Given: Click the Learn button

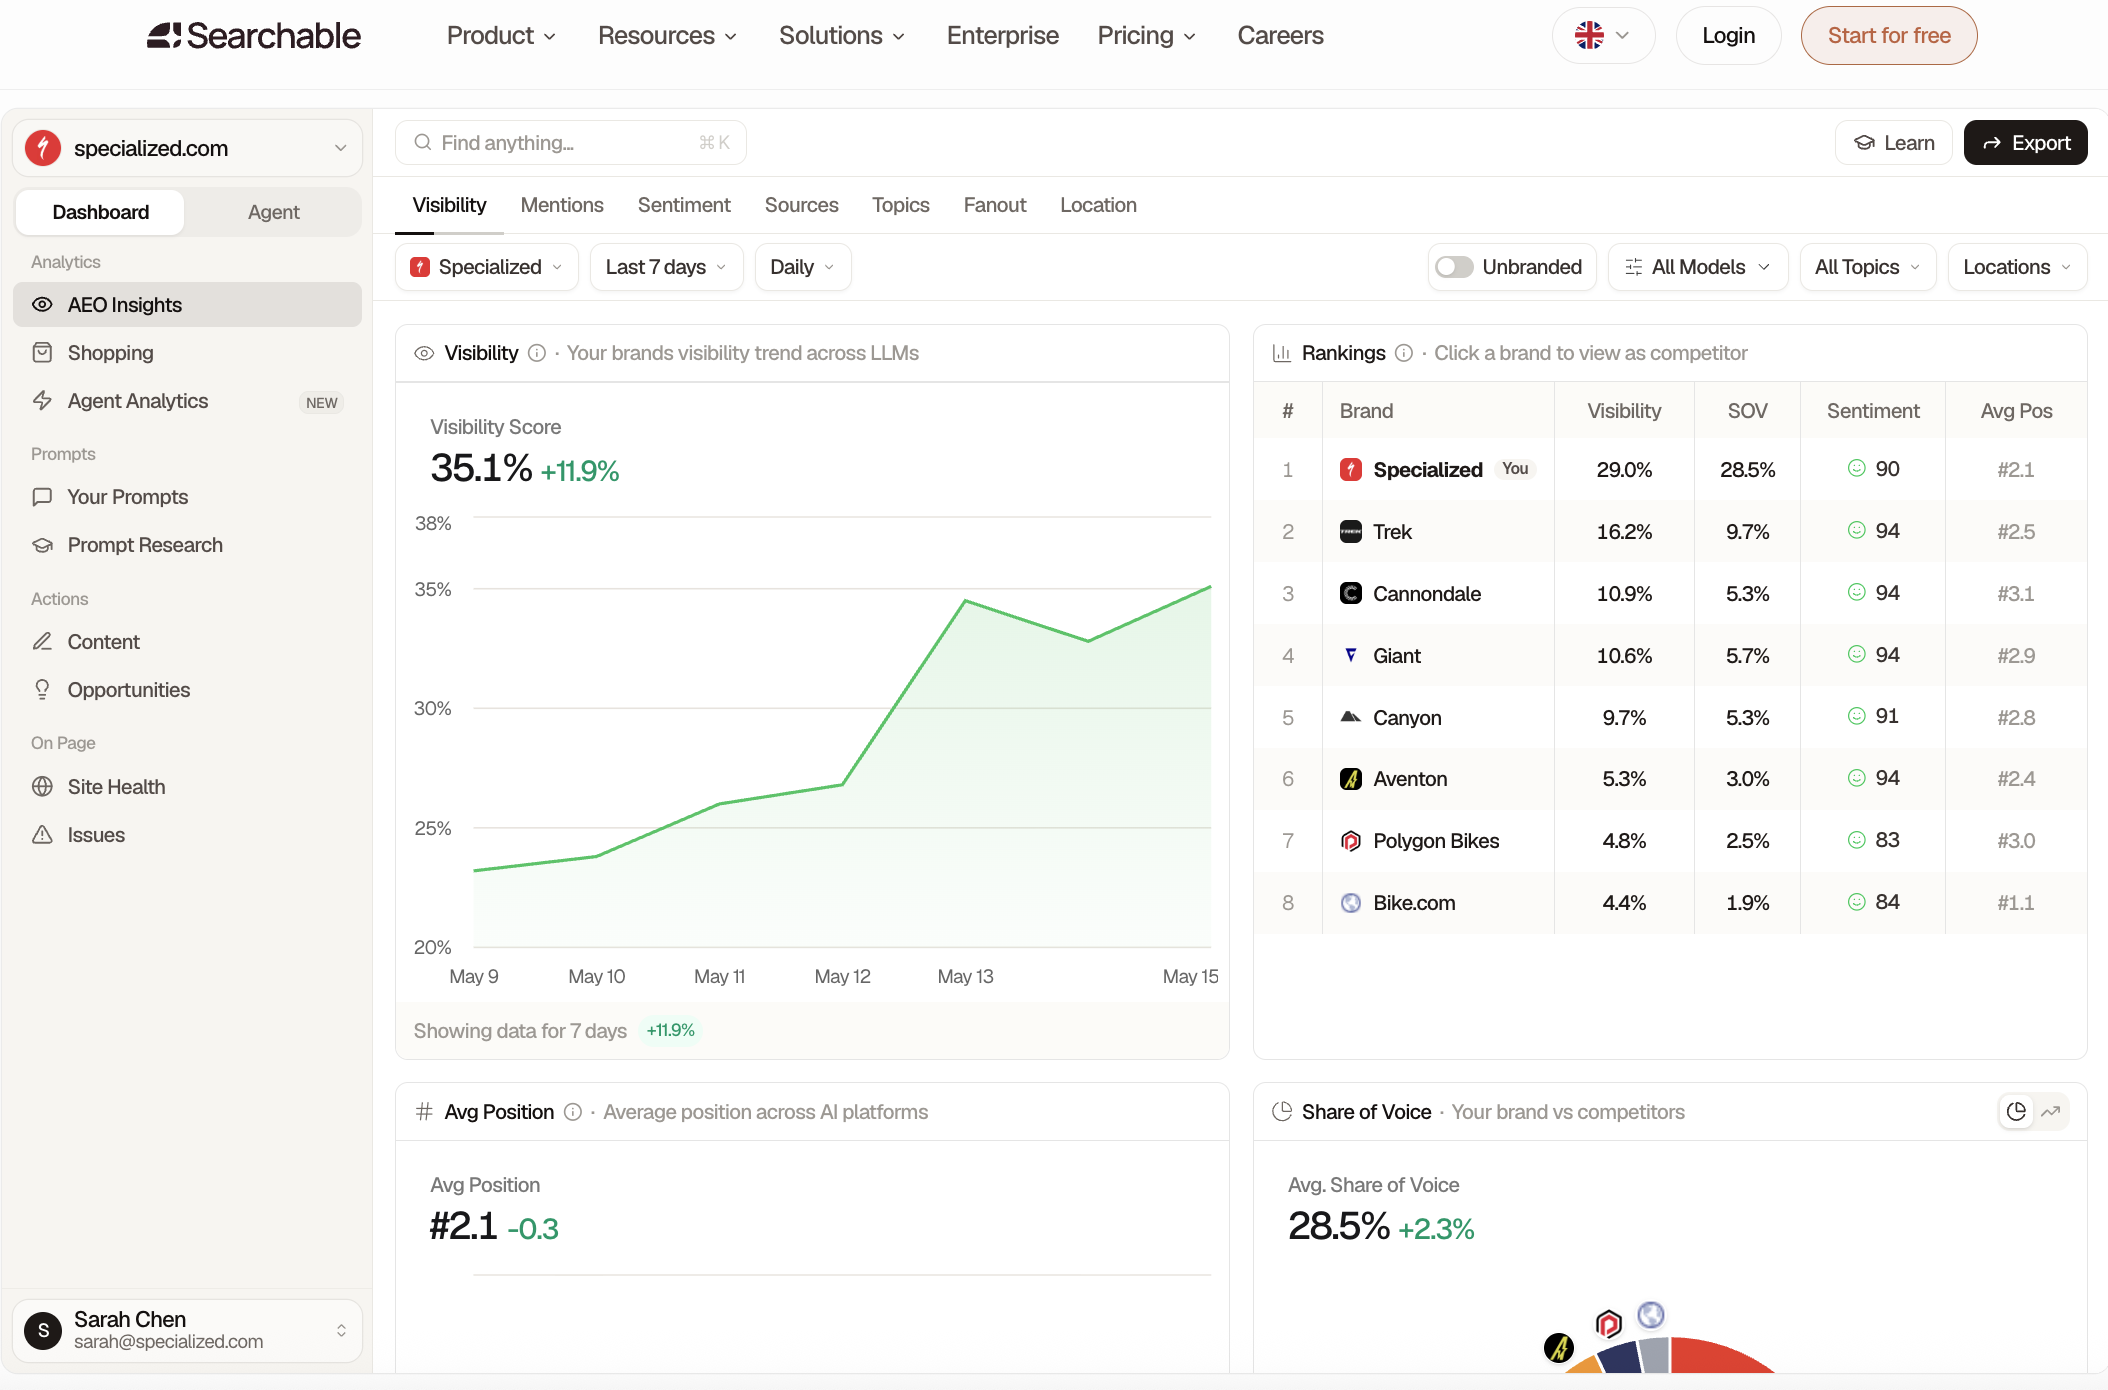Looking at the screenshot, I should click(1894, 143).
